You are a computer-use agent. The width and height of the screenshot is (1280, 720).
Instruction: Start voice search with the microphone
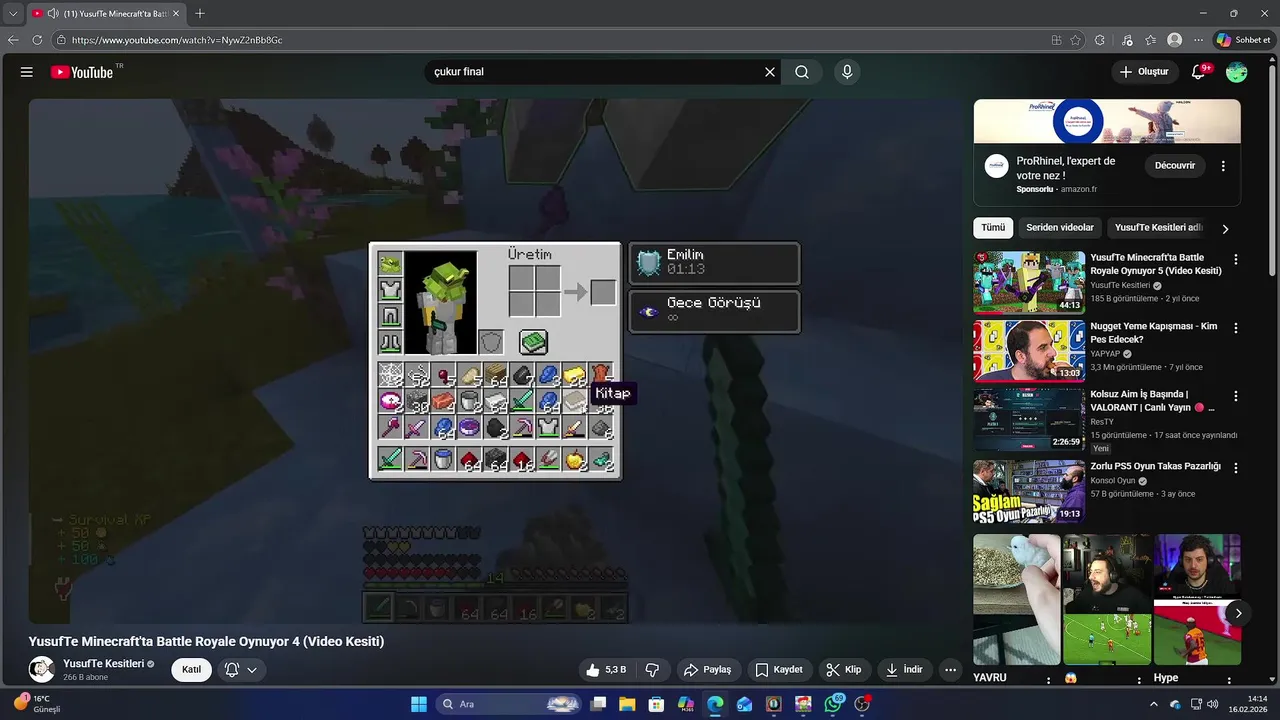(x=847, y=72)
